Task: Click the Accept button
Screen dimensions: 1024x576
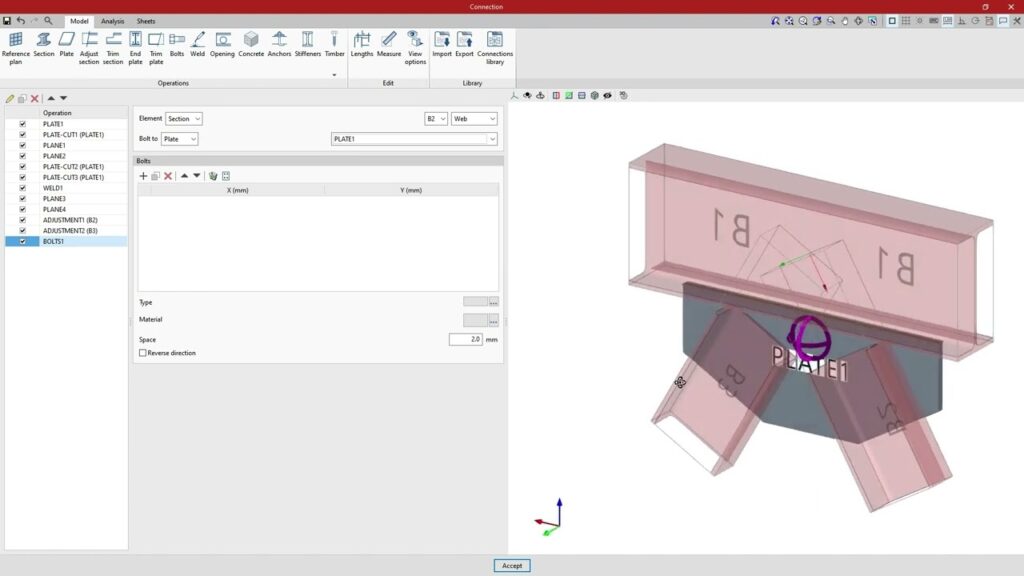Action: tap(512, 565)
